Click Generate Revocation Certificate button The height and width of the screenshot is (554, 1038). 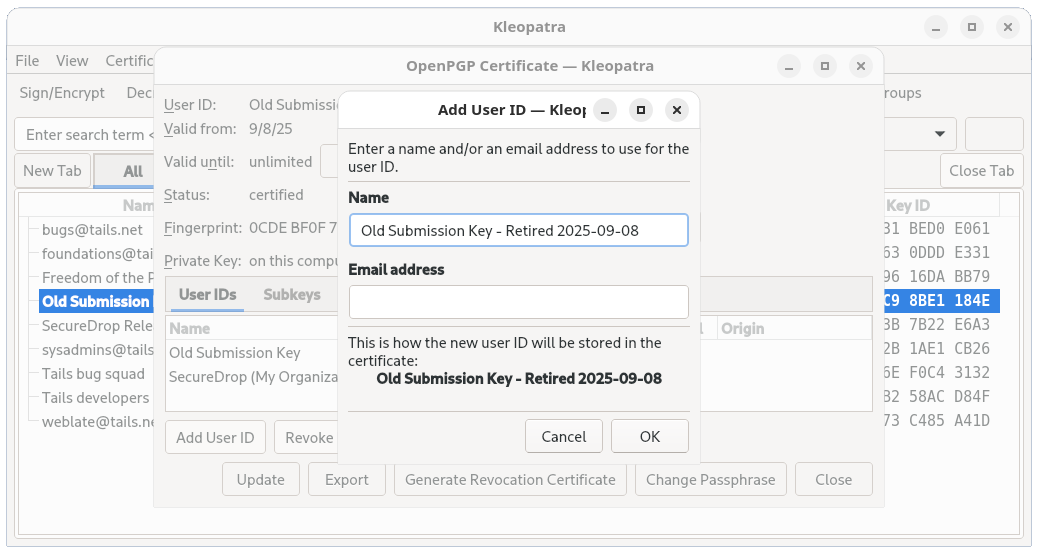coord(510,479)
